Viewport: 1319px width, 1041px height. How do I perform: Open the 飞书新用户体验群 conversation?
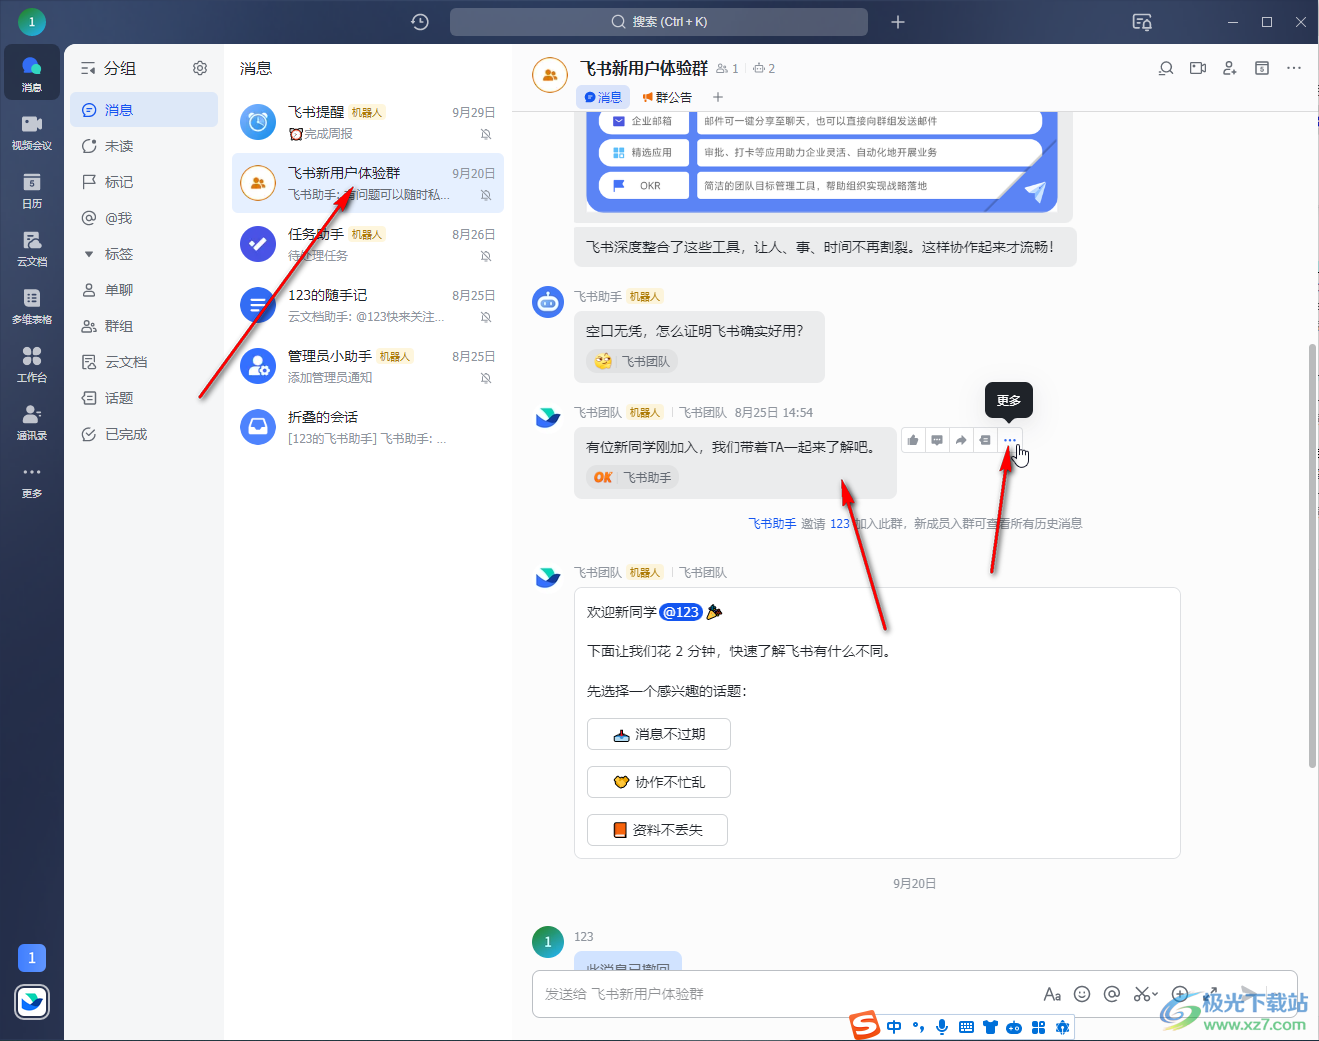point(368,183)
